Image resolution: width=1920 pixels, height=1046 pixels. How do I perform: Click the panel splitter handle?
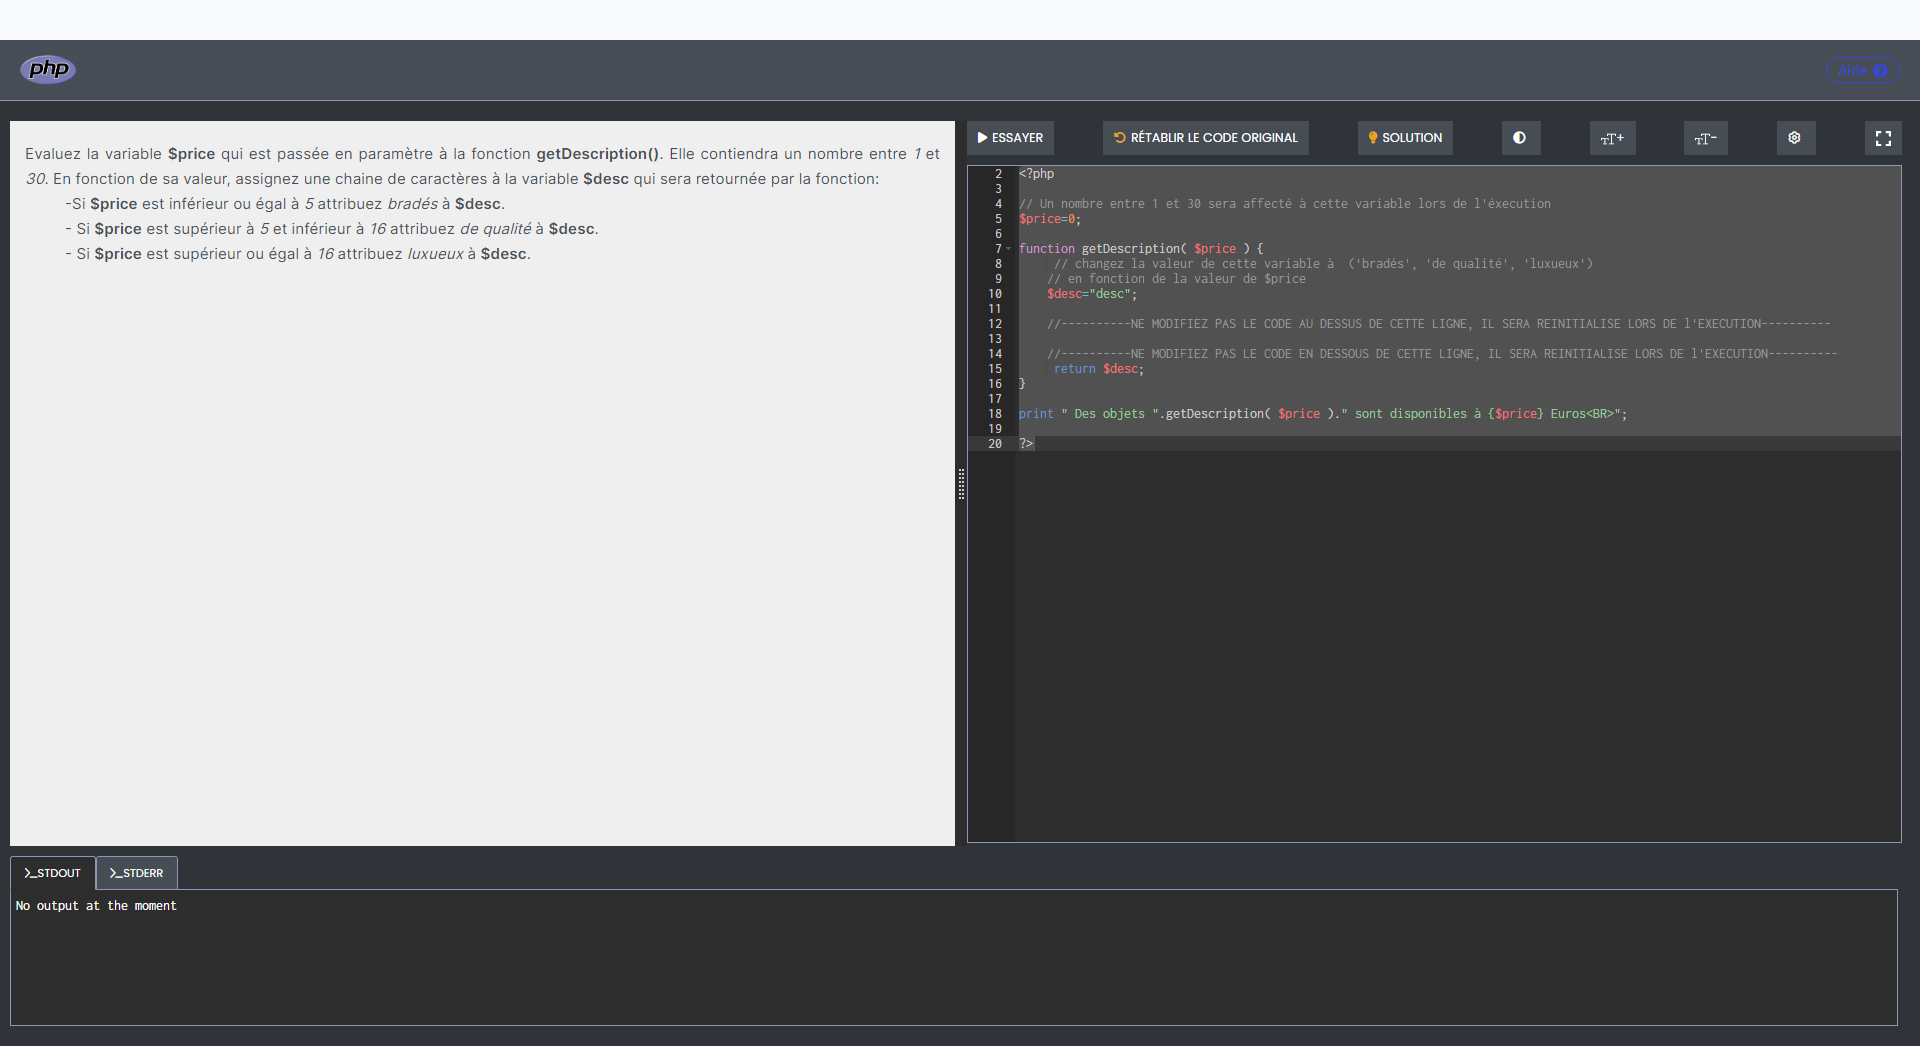pyautogui.click(x=961, y=484)
